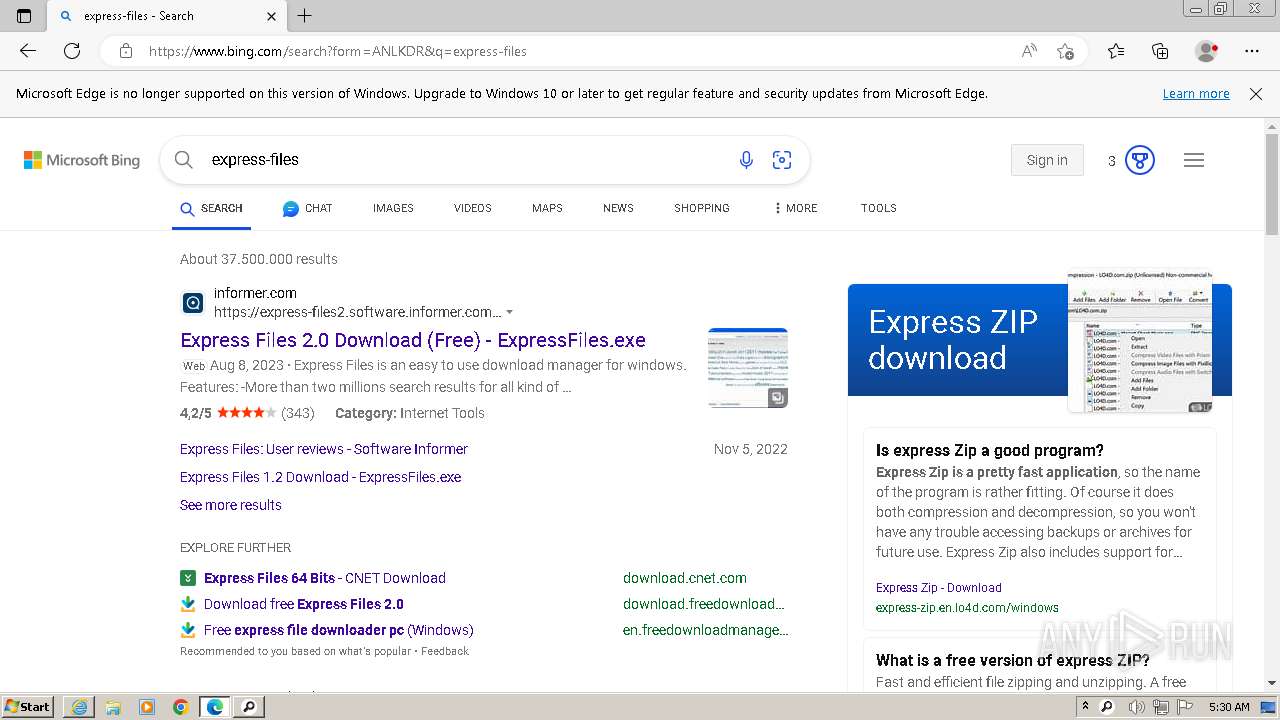Open Free express file downloader pc link
This screenshot has height=720, width=1280.
pyautogui.click(x=339, y=630)
